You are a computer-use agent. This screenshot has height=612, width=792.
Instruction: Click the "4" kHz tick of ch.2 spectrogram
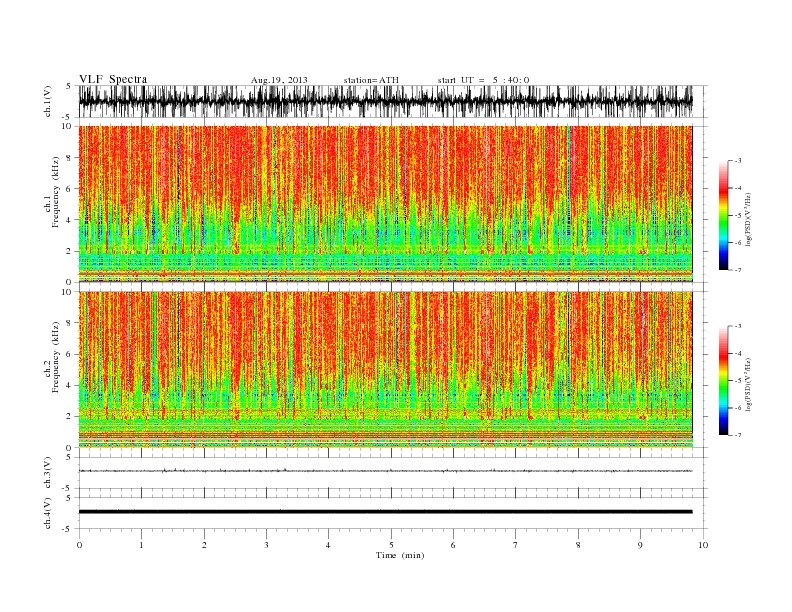[x=69, y=385]
